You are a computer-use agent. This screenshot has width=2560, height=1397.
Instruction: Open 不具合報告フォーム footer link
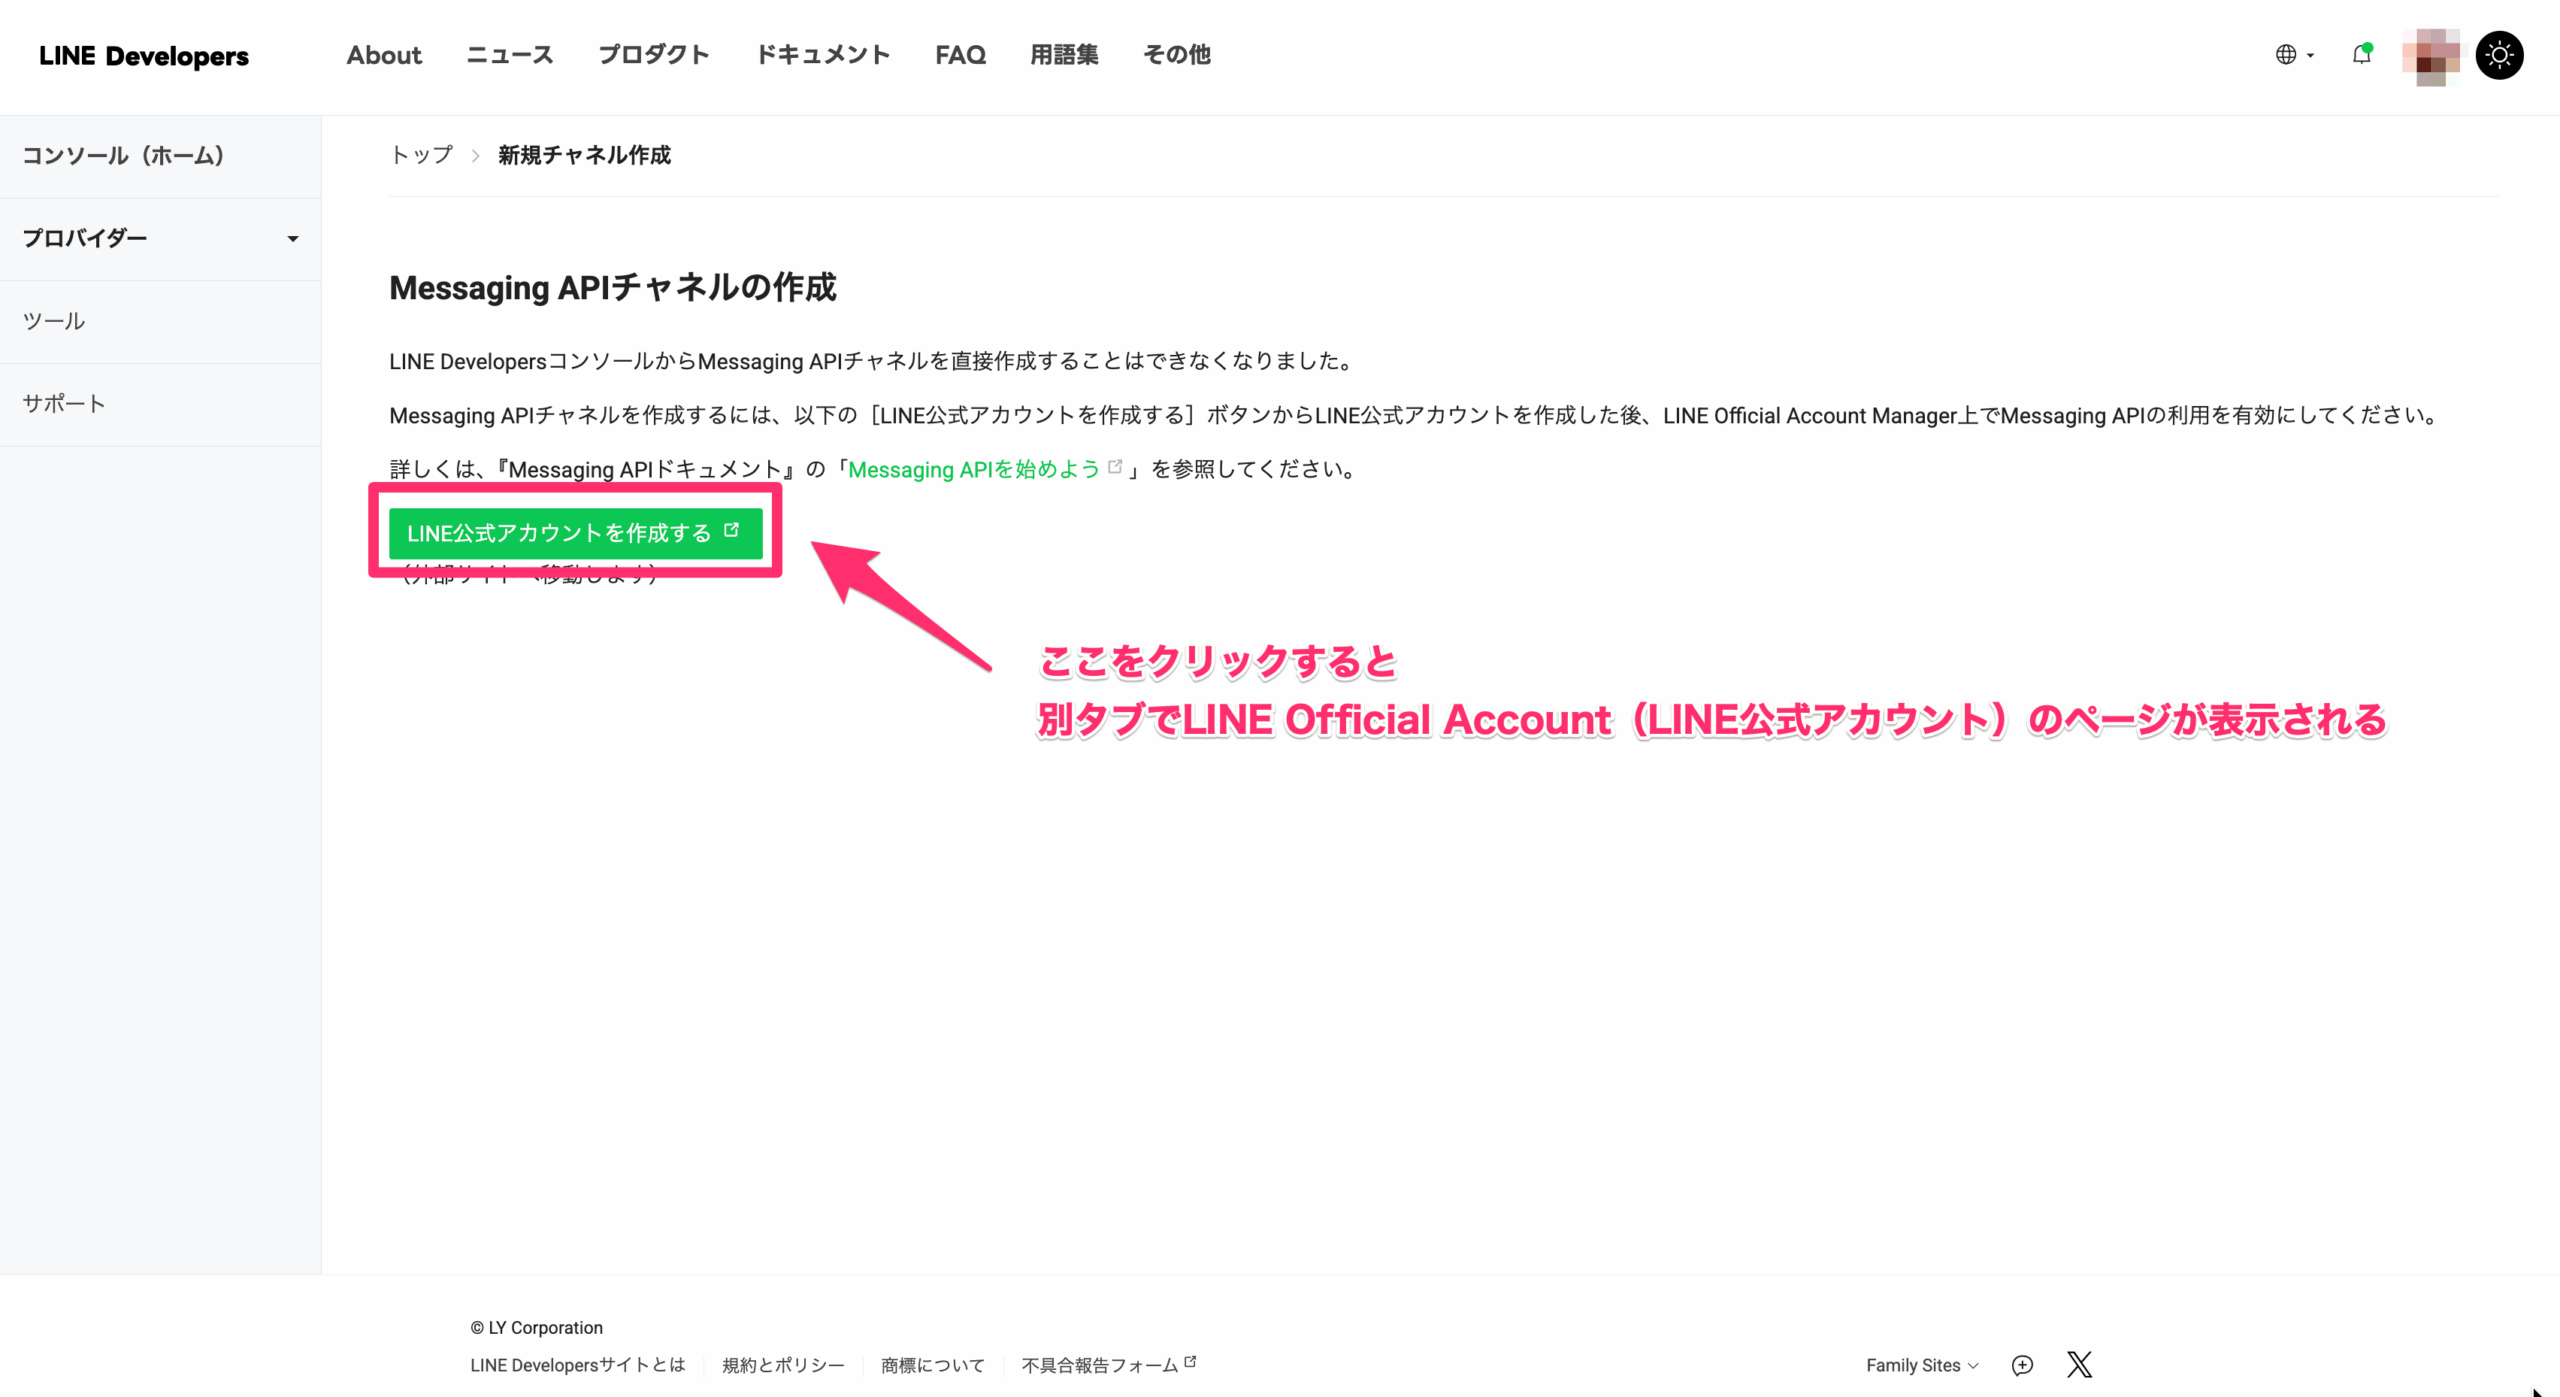point(1108,1365)
